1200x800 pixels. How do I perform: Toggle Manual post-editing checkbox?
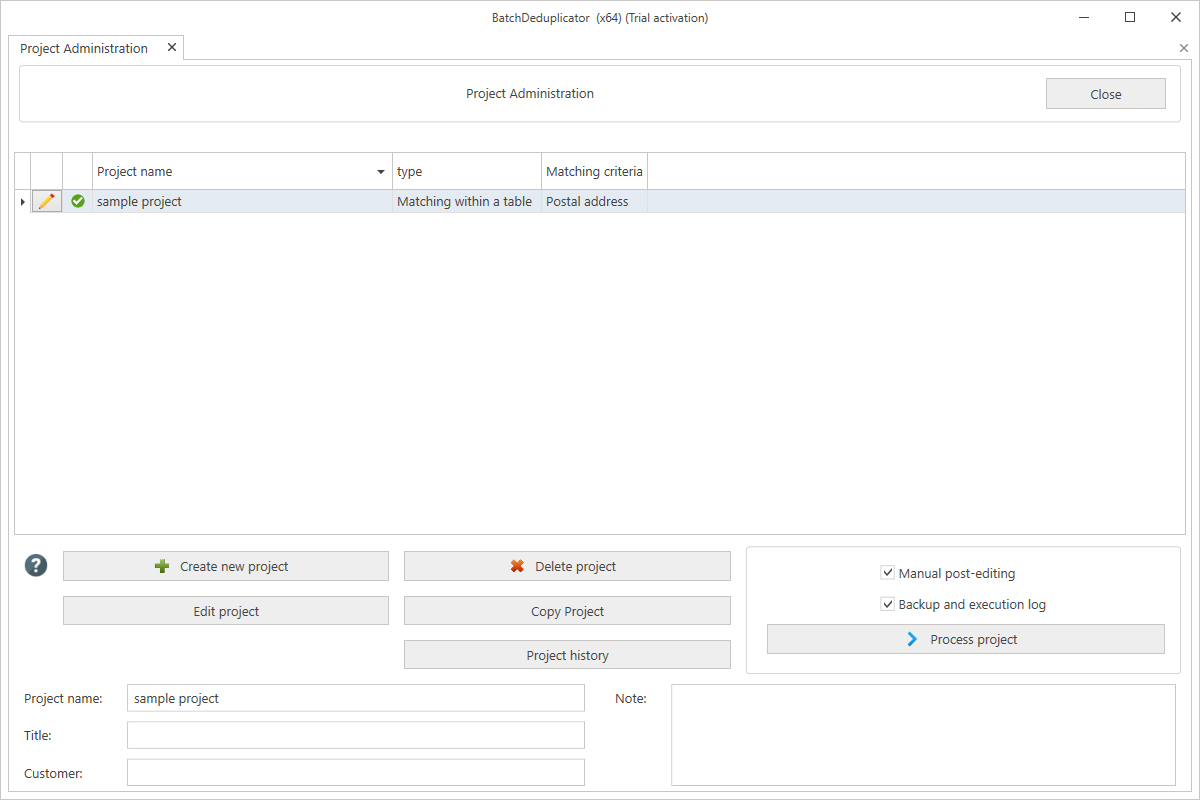pyautogui.click(x=887, y=573)
